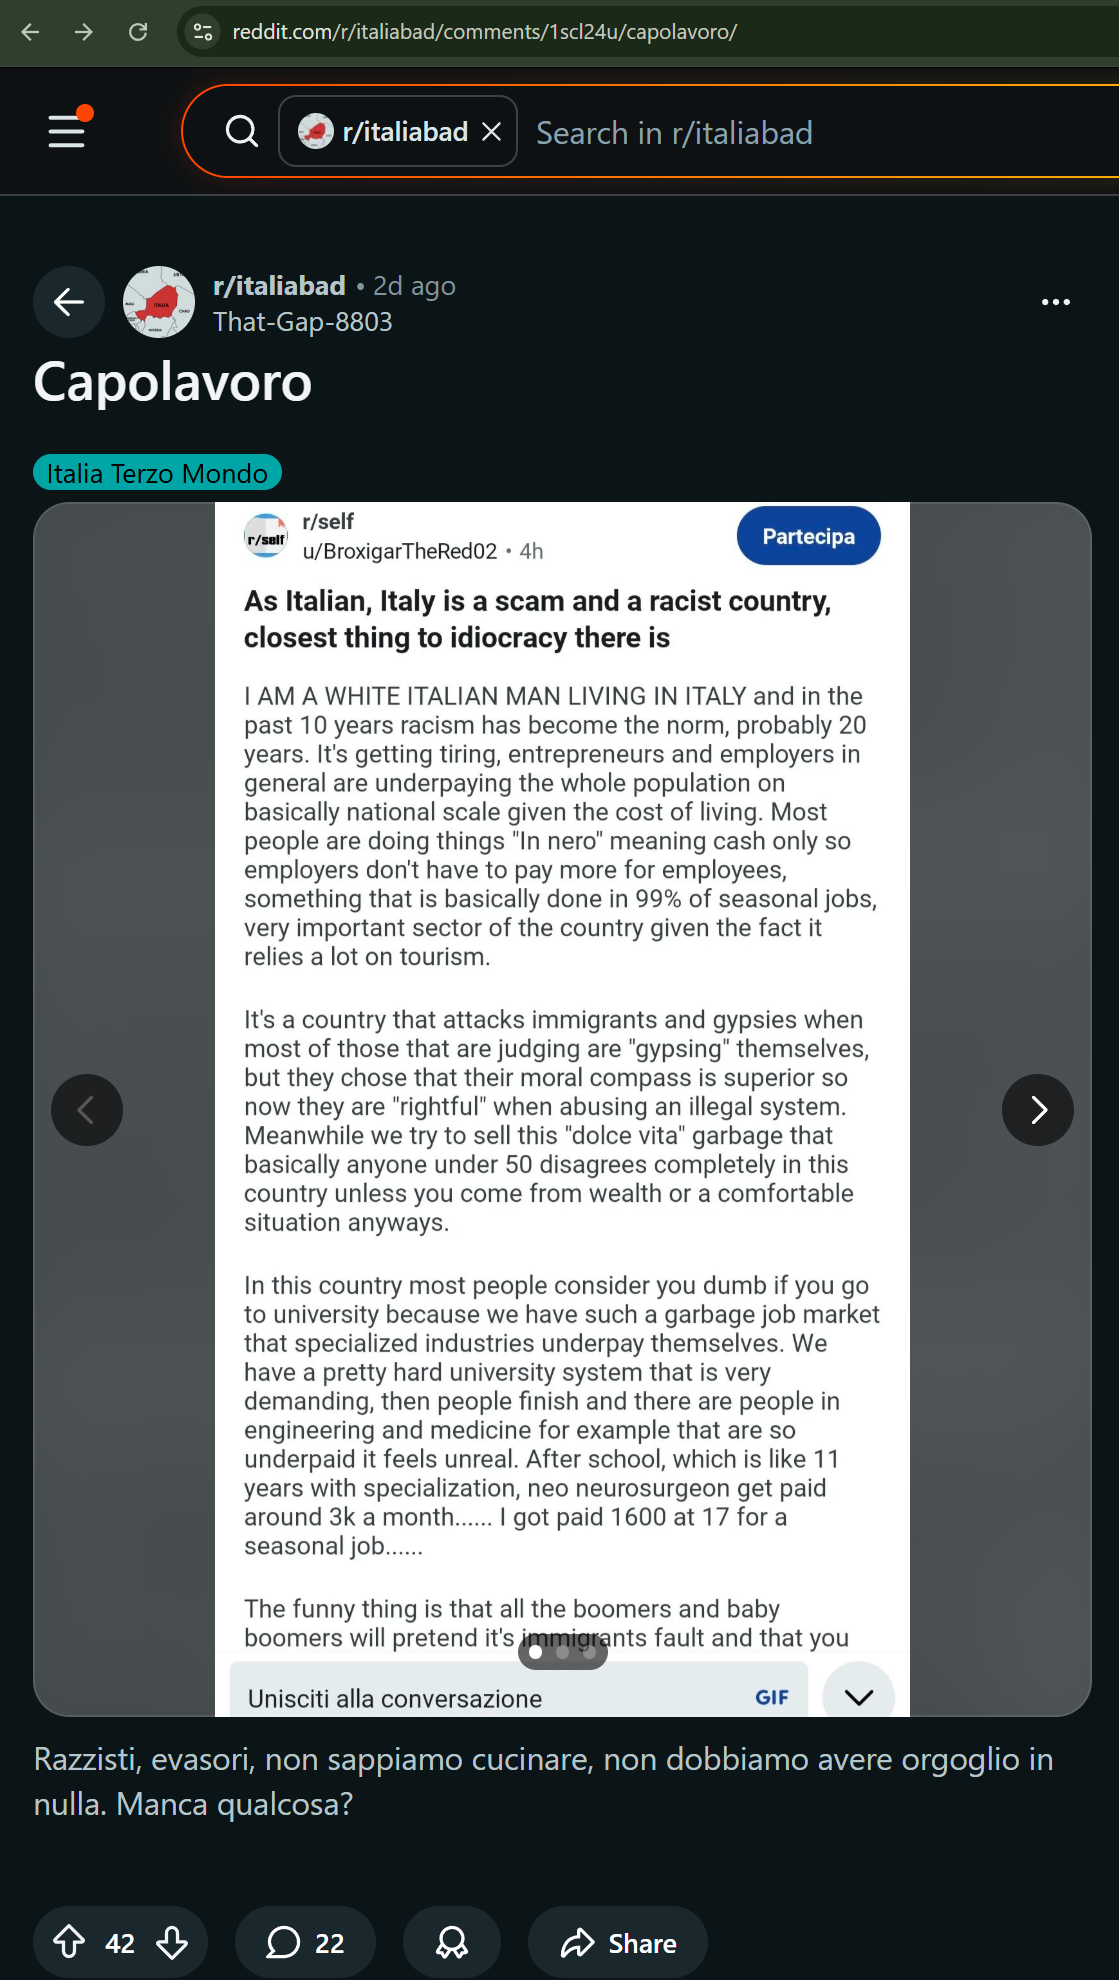Viewport: 1119px width, 1980px height.
Task: Remove the r/italiabad search filter
Action: pyautogui.click(x=491, y=131)
